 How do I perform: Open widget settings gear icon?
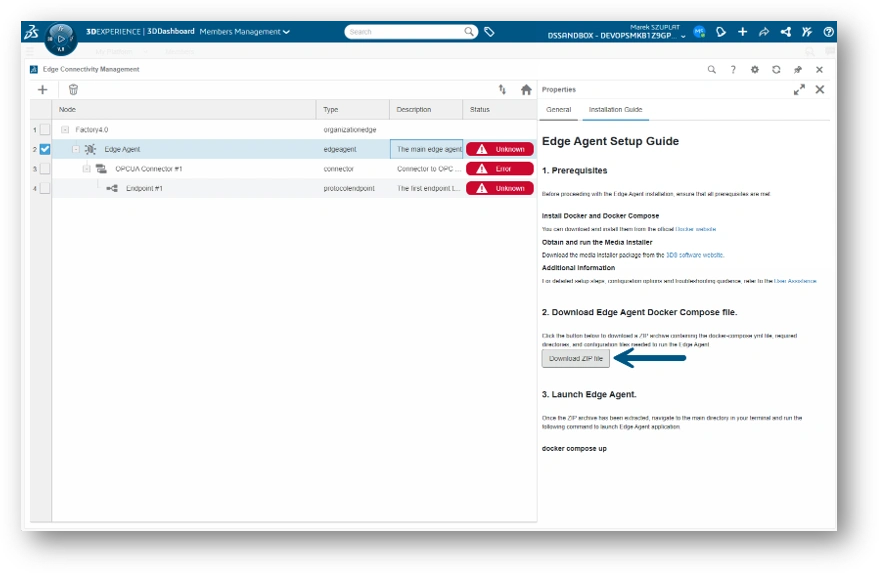click(x=755, y=70)
